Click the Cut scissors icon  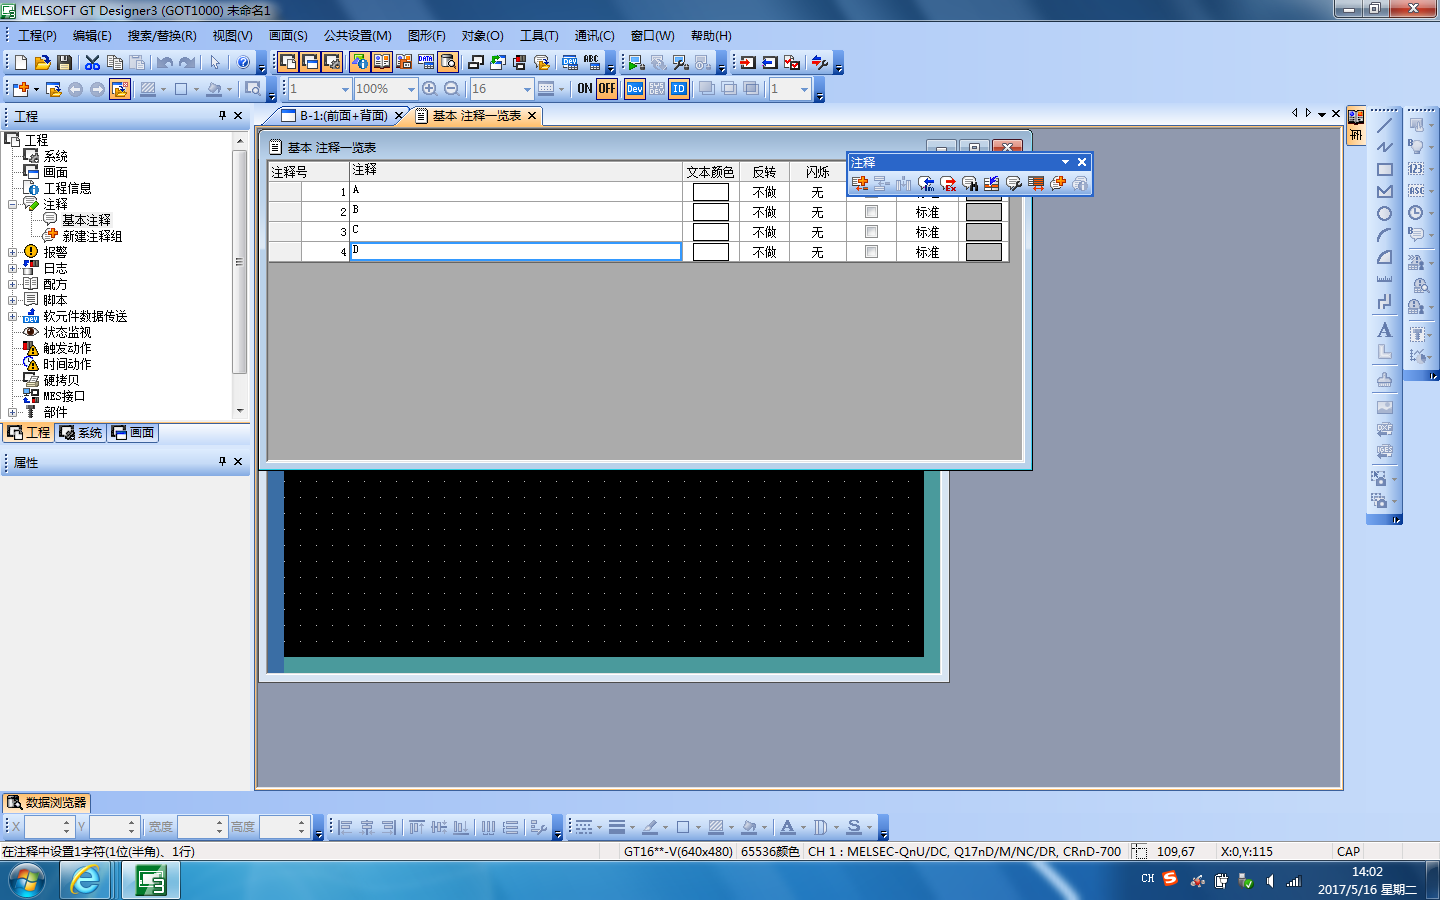coord(92,63)
